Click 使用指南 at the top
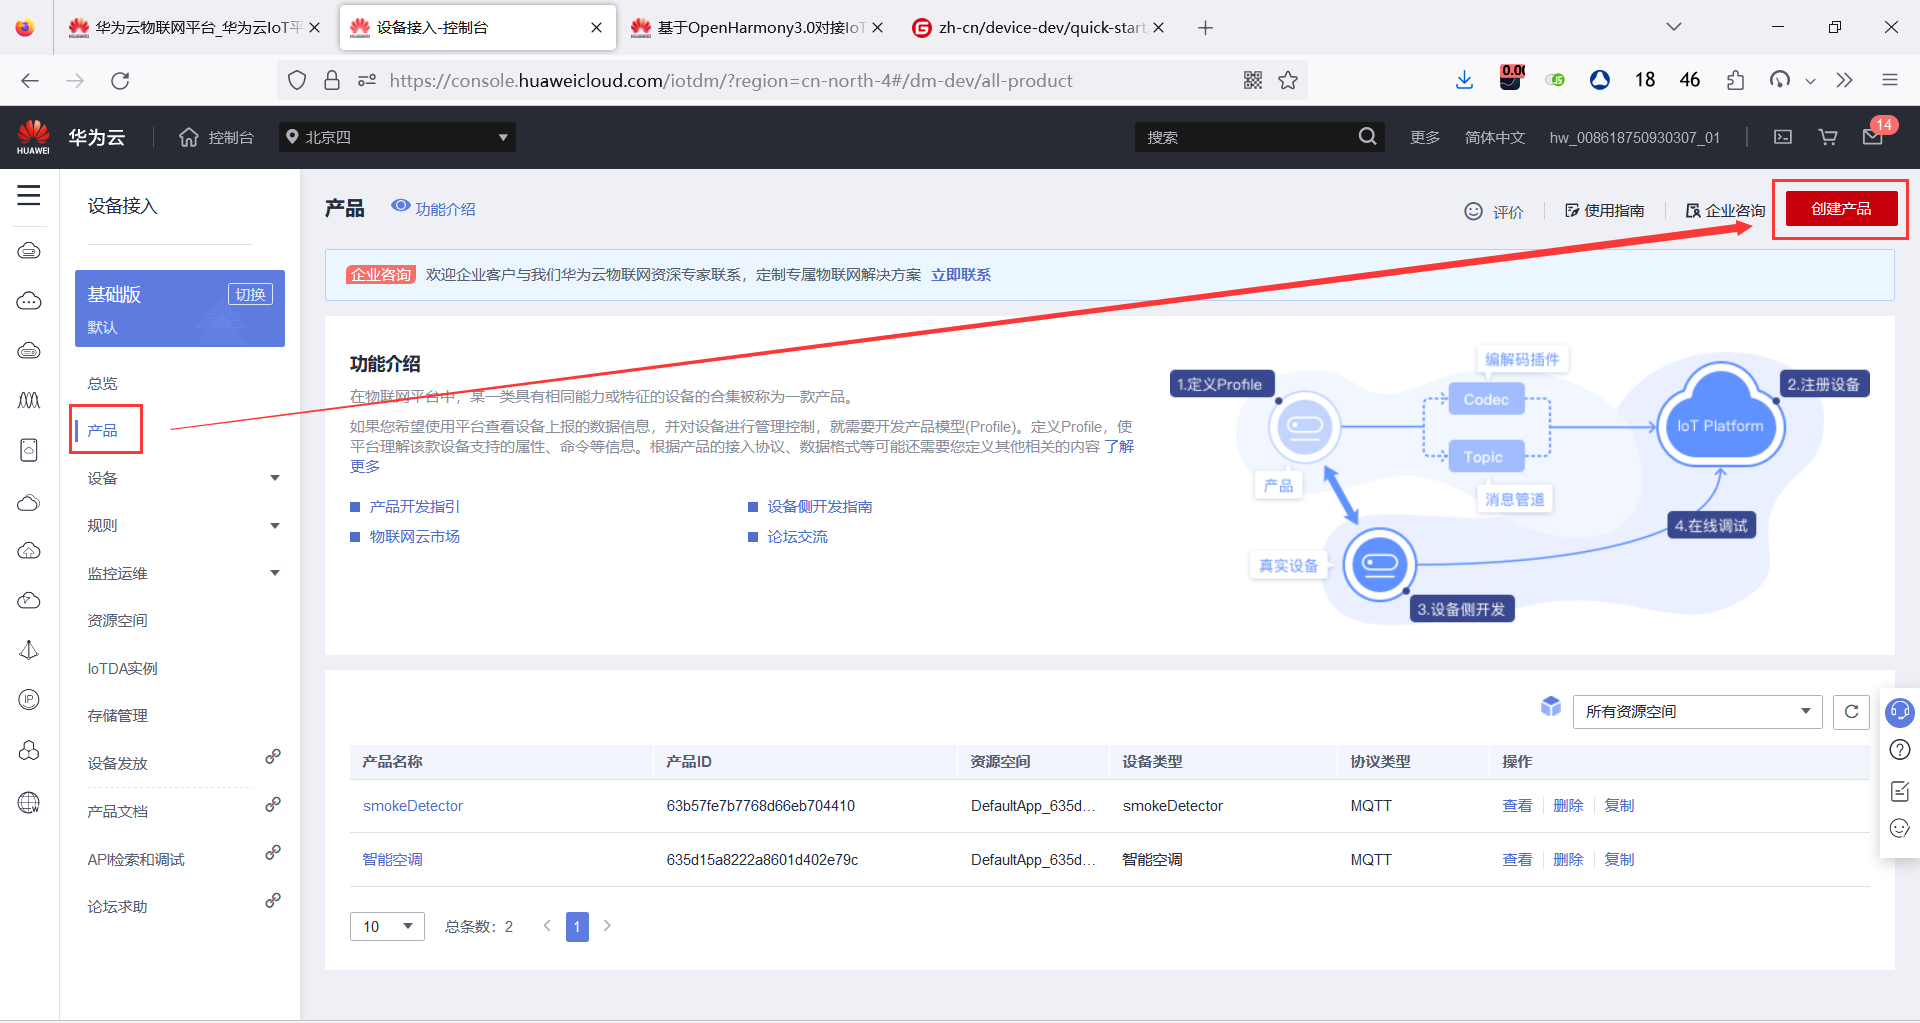Screen dimensions: 1920x1023 [x=1605, y=211]
